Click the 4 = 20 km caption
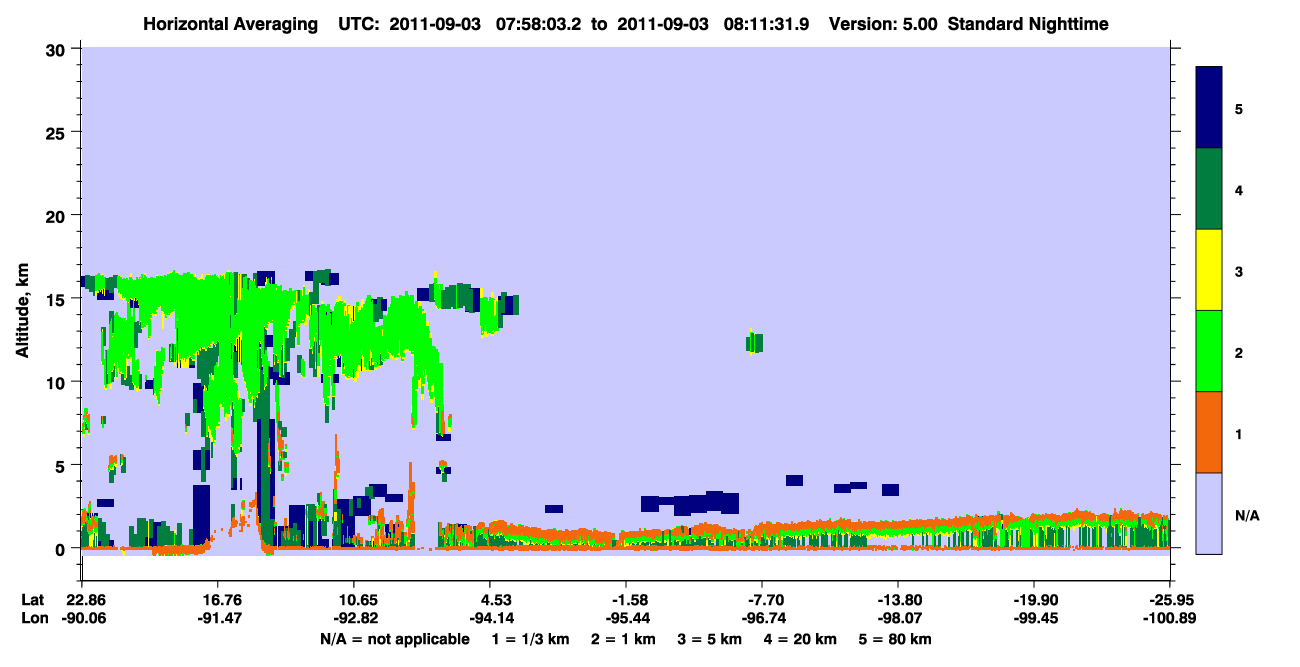1300x667 pixels. (x=800, y=638)
